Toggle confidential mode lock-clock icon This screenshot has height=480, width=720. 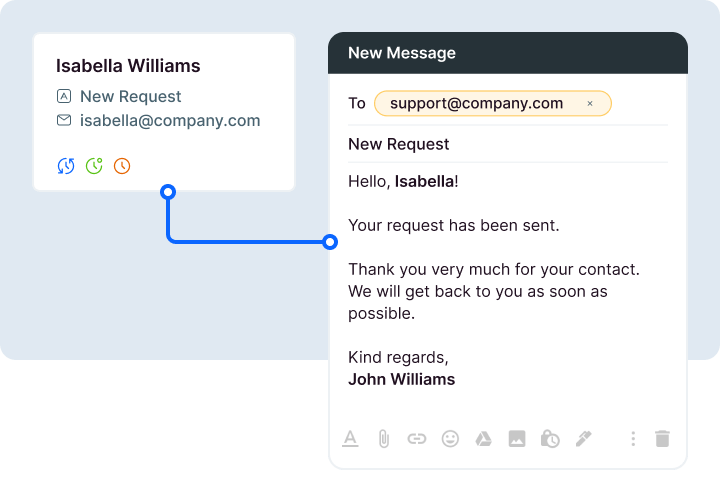coord(550,438)
